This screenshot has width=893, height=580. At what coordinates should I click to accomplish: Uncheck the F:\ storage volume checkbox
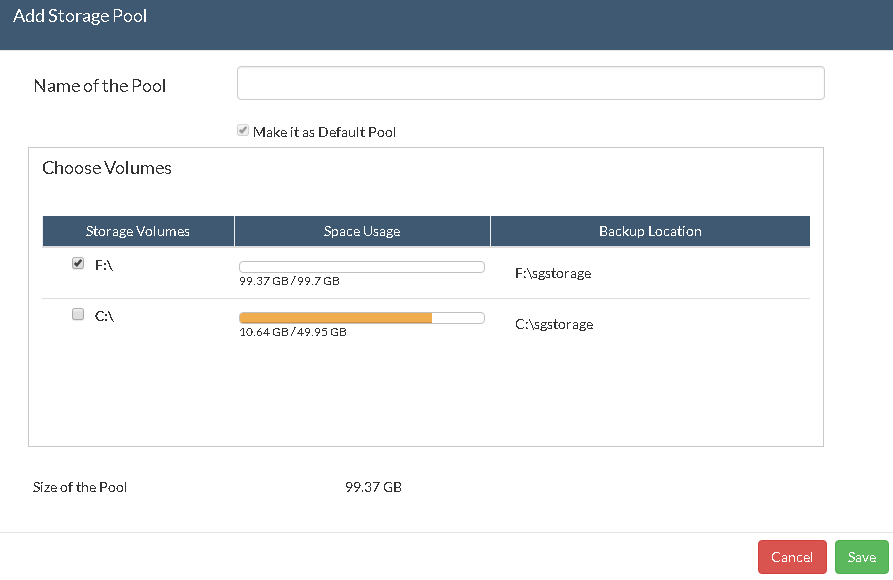(78, 263)
